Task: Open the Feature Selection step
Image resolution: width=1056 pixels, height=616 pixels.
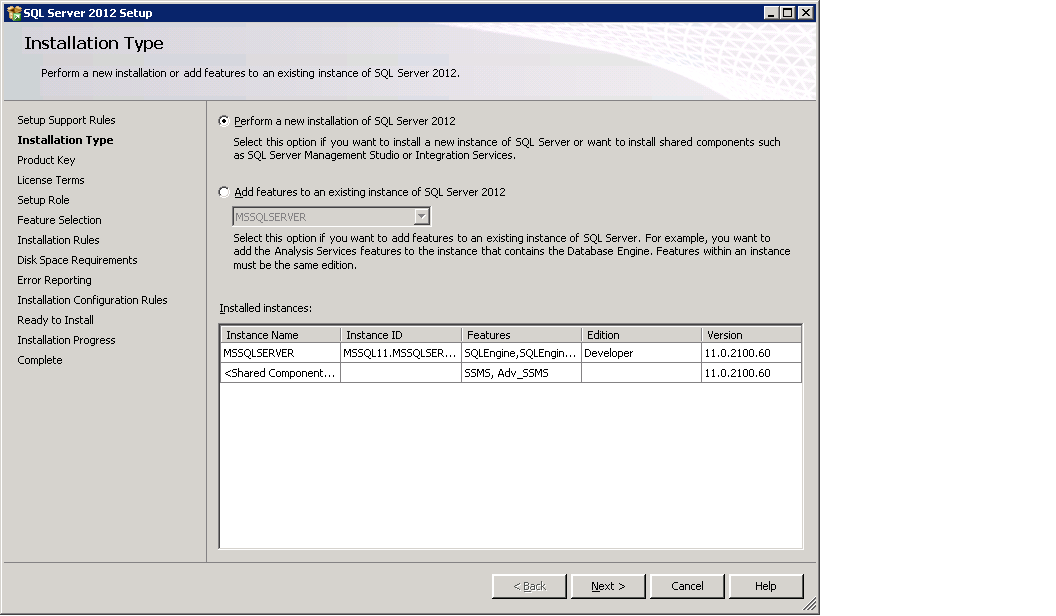Action: [x=59, y=220]
